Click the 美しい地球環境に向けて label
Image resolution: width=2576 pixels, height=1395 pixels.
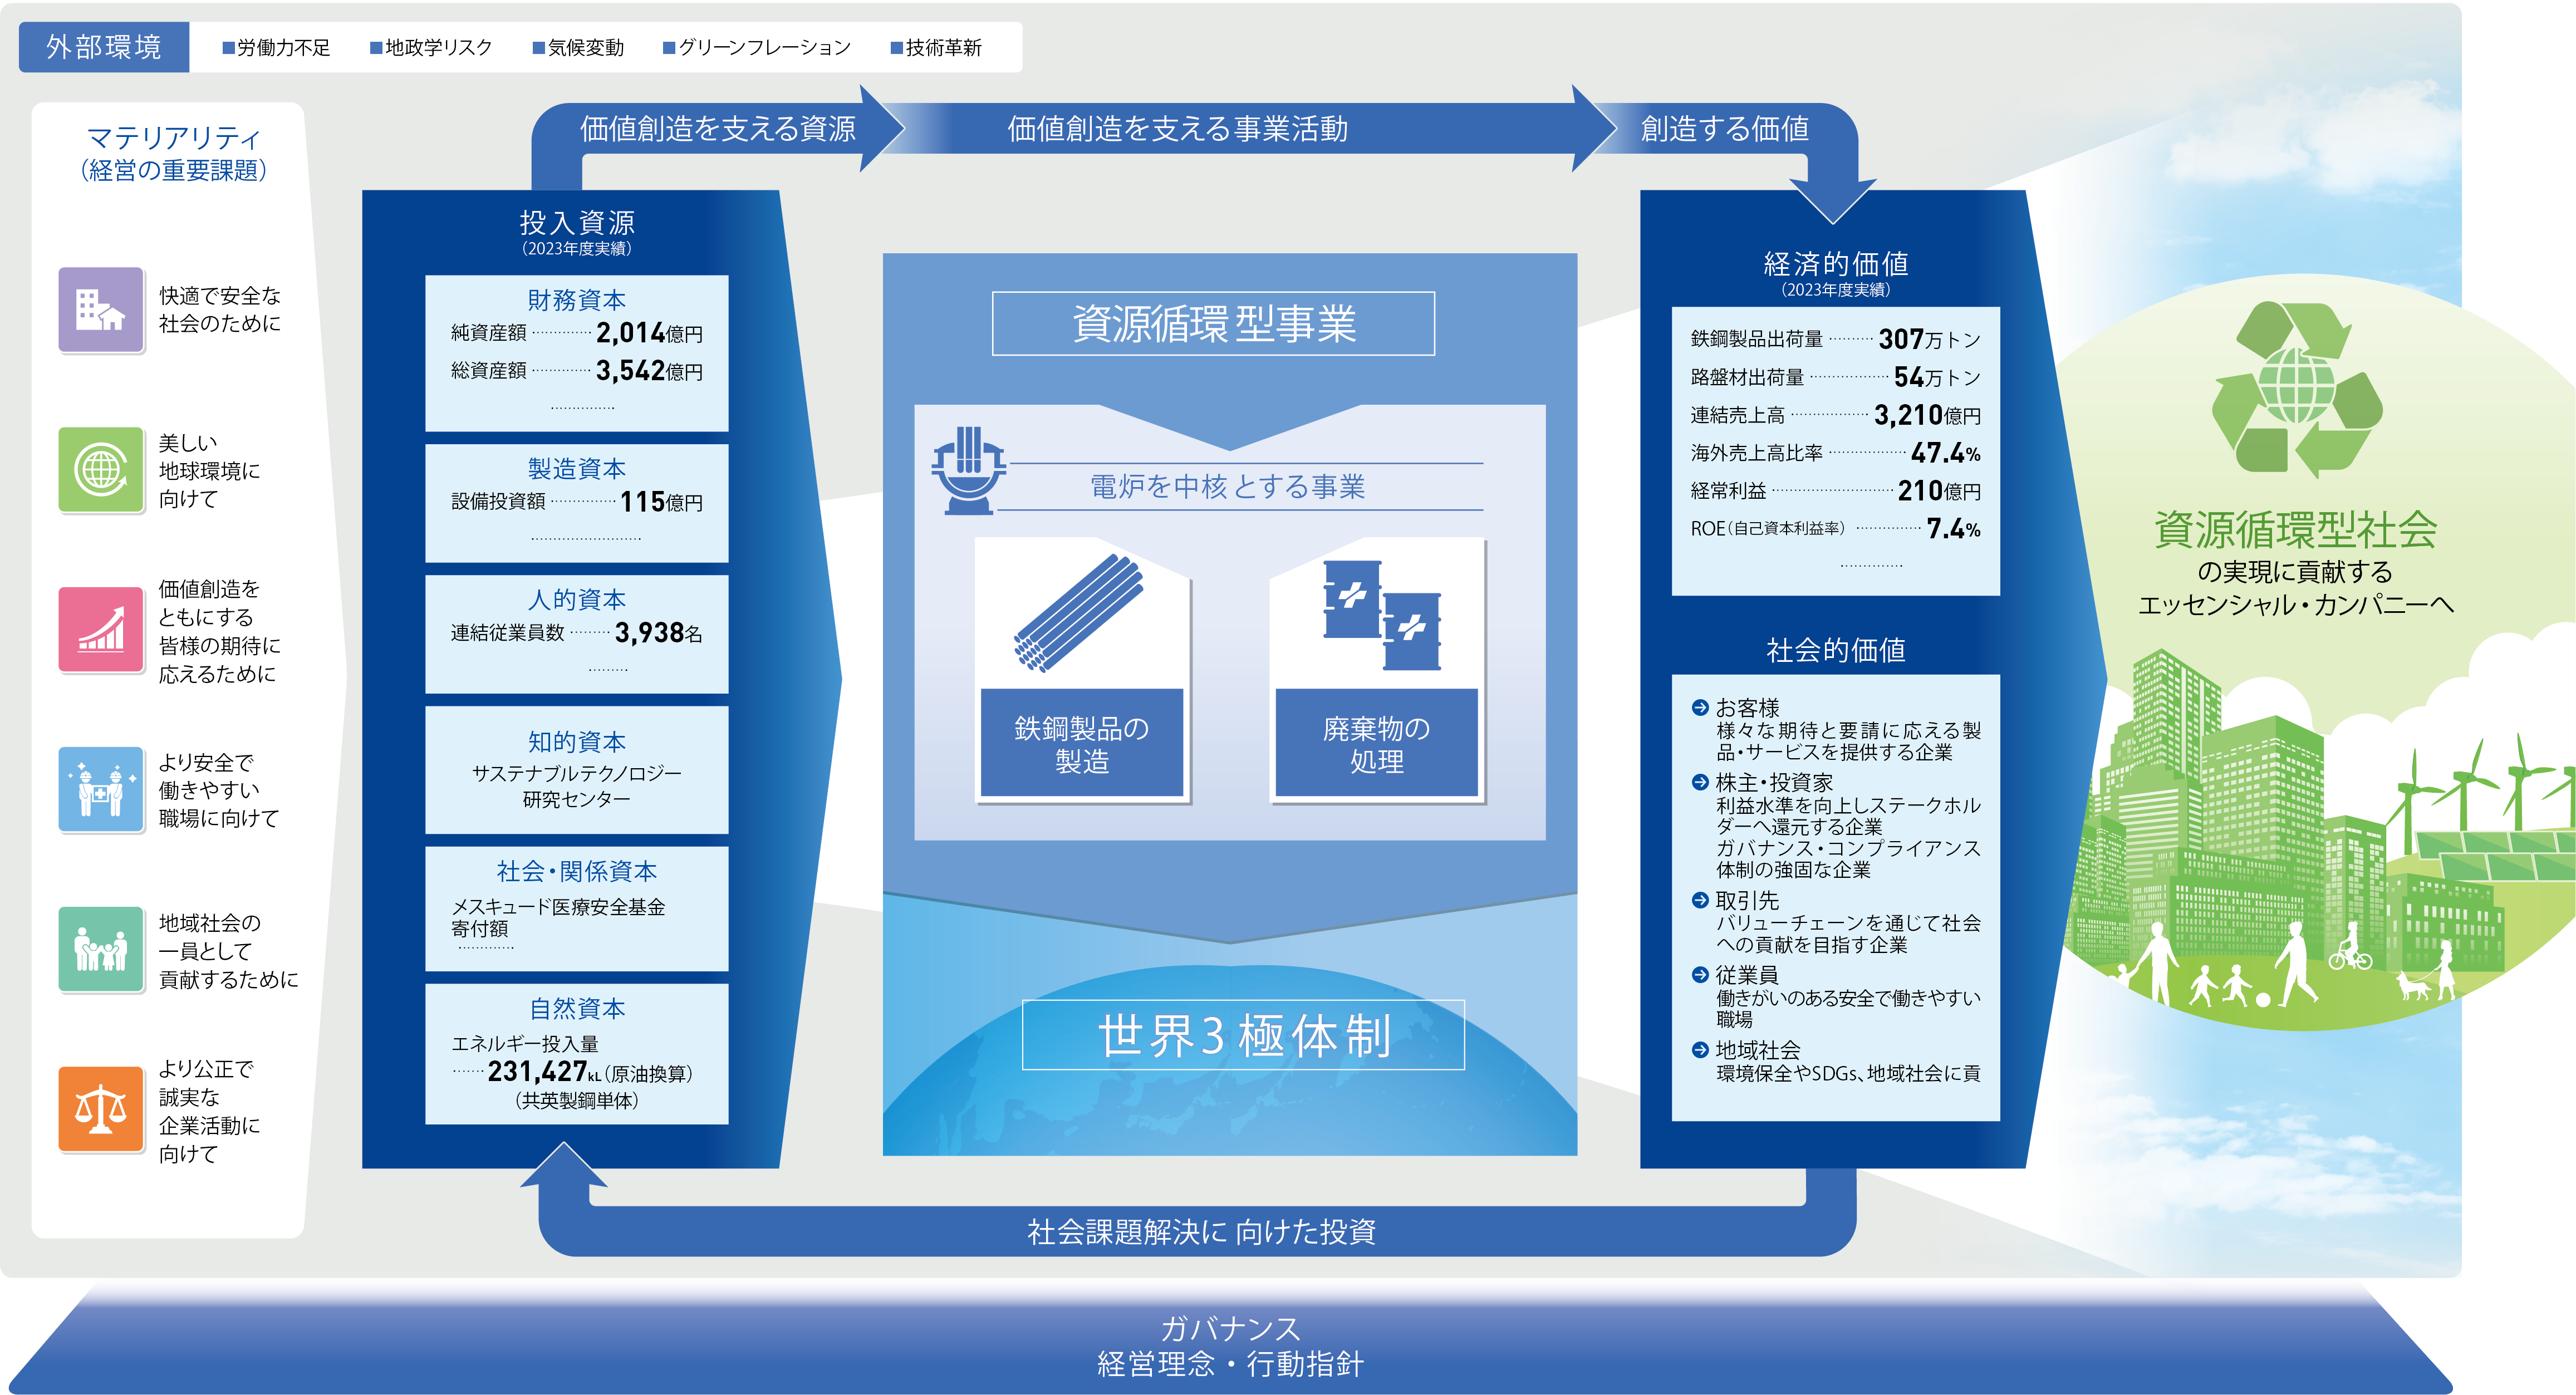point(209,470)
